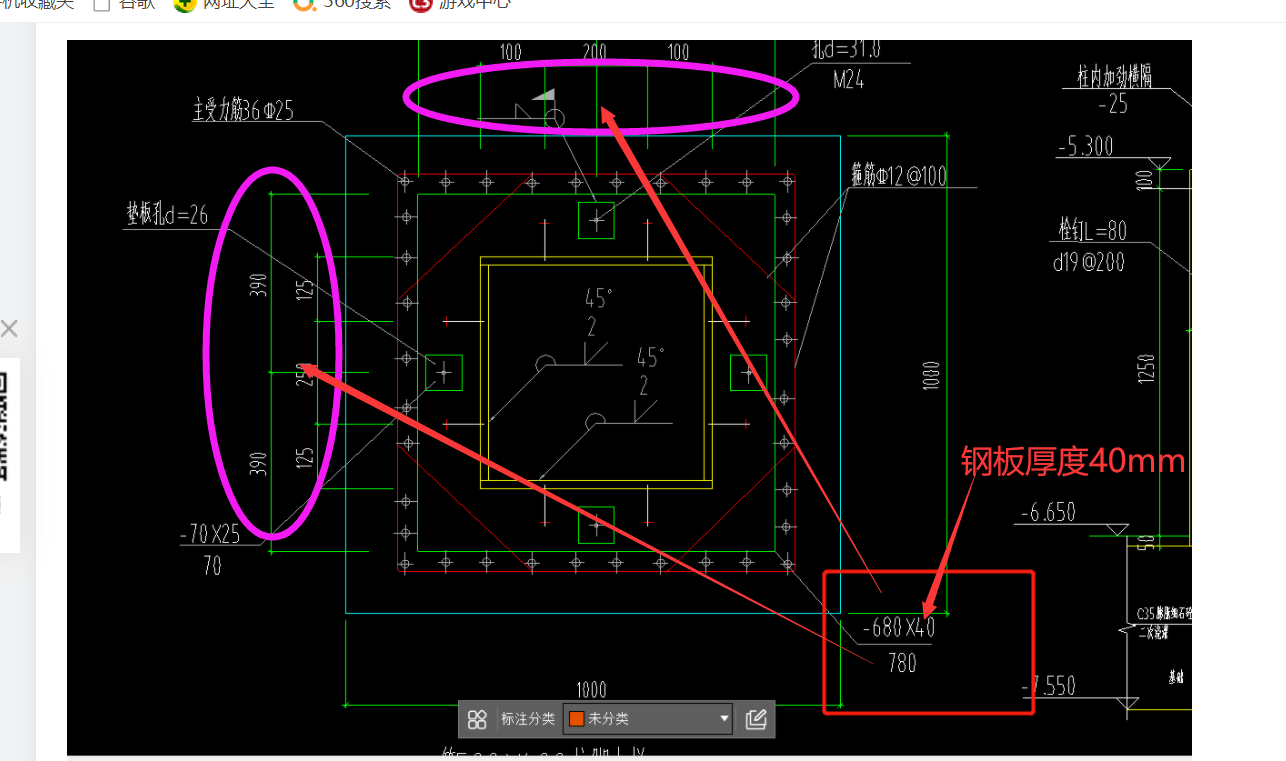Click the -5.300 elevation mark

pyautogui.click(x=1085, y=147)
